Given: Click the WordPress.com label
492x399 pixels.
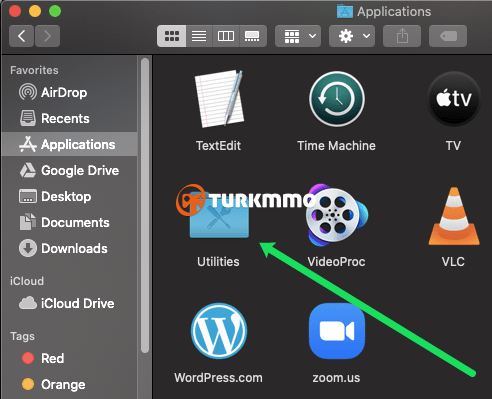Looking at the screenshot, I should pos(218,378).
